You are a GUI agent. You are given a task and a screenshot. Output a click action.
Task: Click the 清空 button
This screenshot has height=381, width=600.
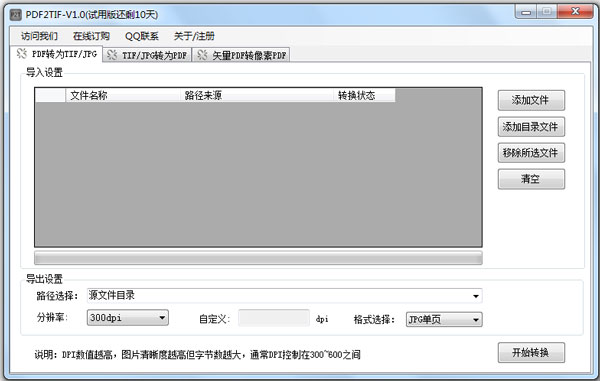(531, 179)
